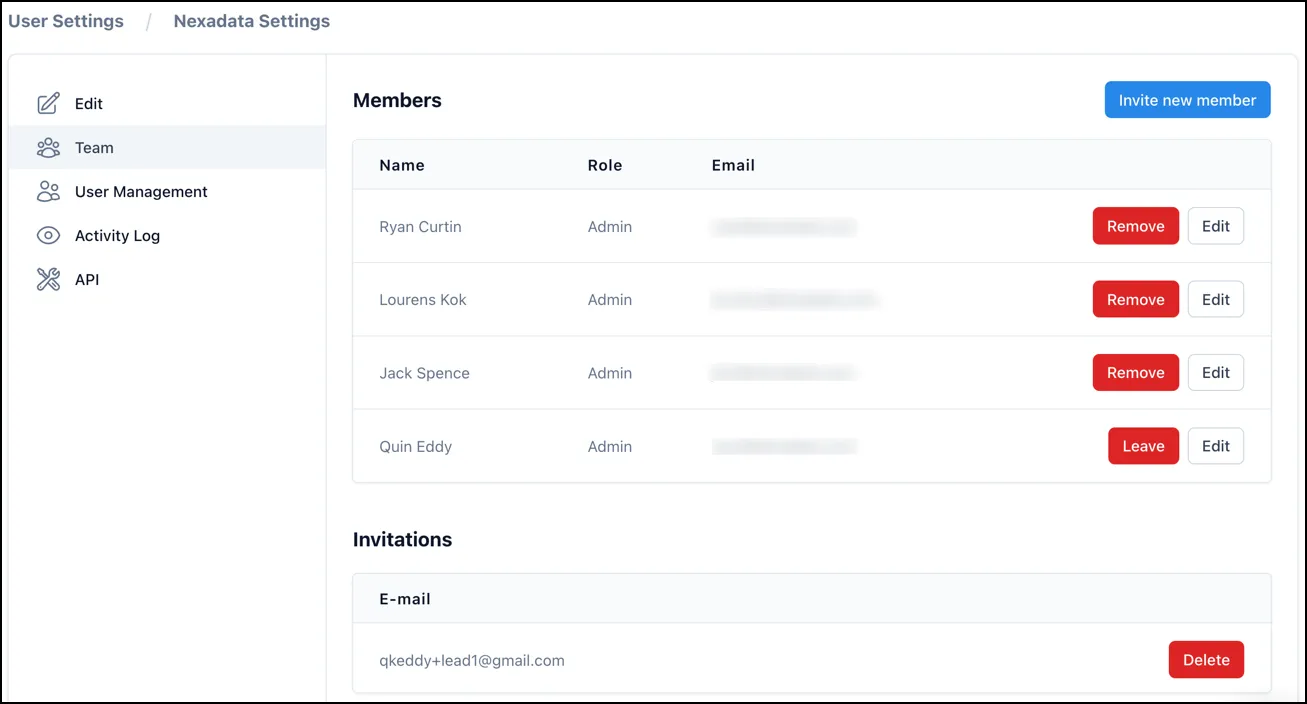Leave team as Quin Eddy
The image size is (1307, 704).
coord(1143,446)
